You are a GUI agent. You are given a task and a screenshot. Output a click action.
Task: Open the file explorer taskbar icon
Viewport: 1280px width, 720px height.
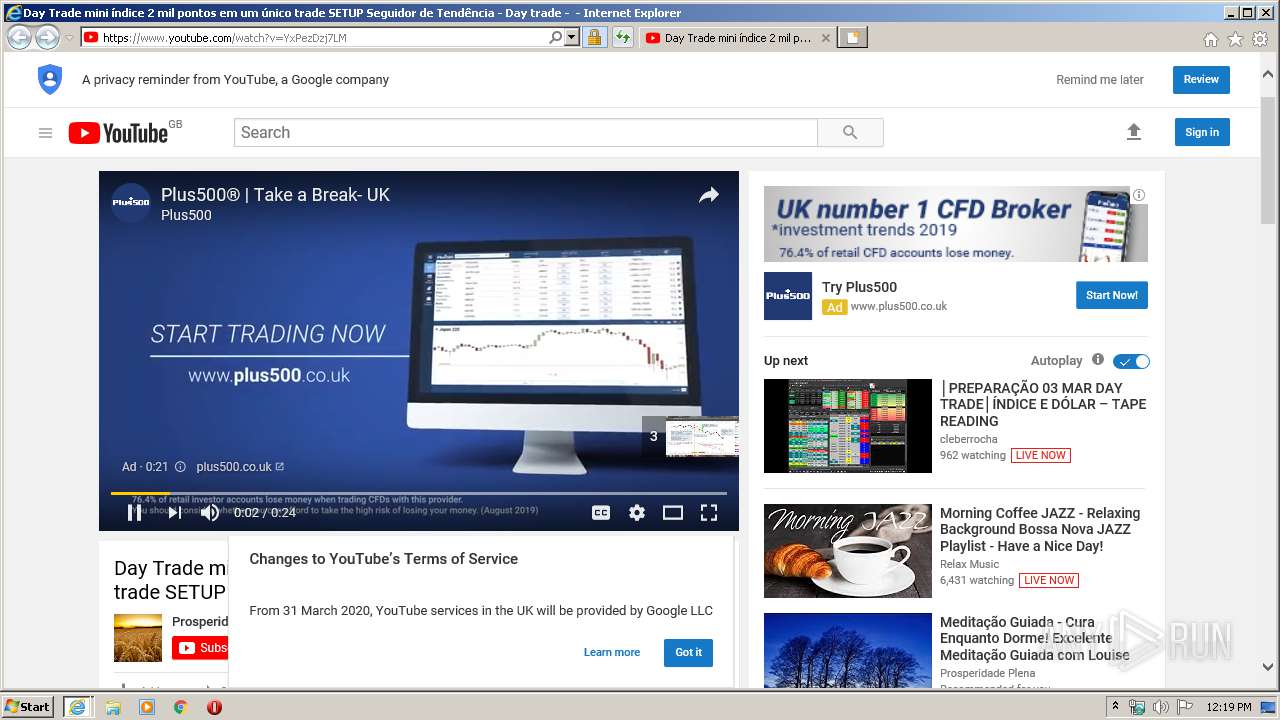coord(113,707)
